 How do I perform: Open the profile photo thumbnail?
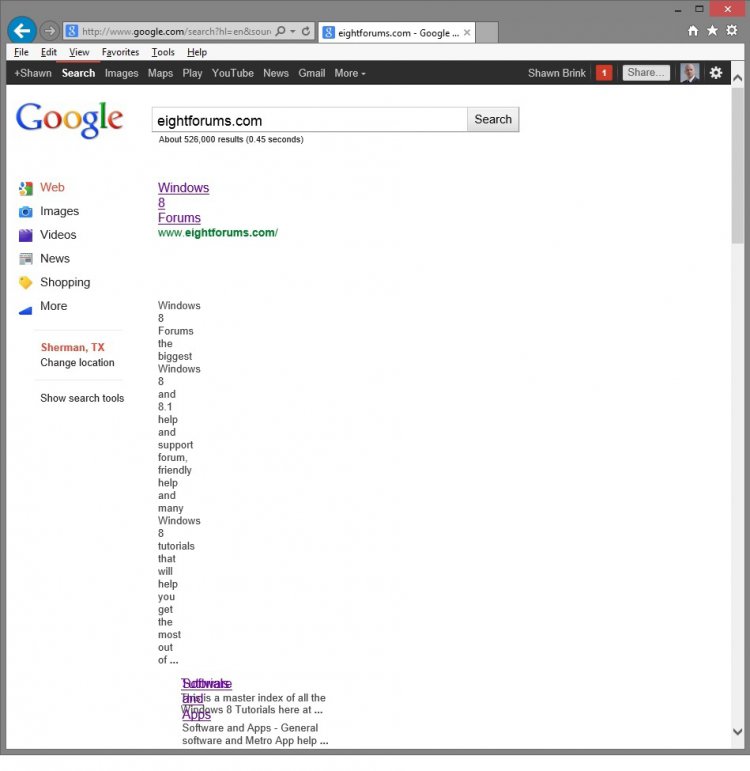point(690,73)
